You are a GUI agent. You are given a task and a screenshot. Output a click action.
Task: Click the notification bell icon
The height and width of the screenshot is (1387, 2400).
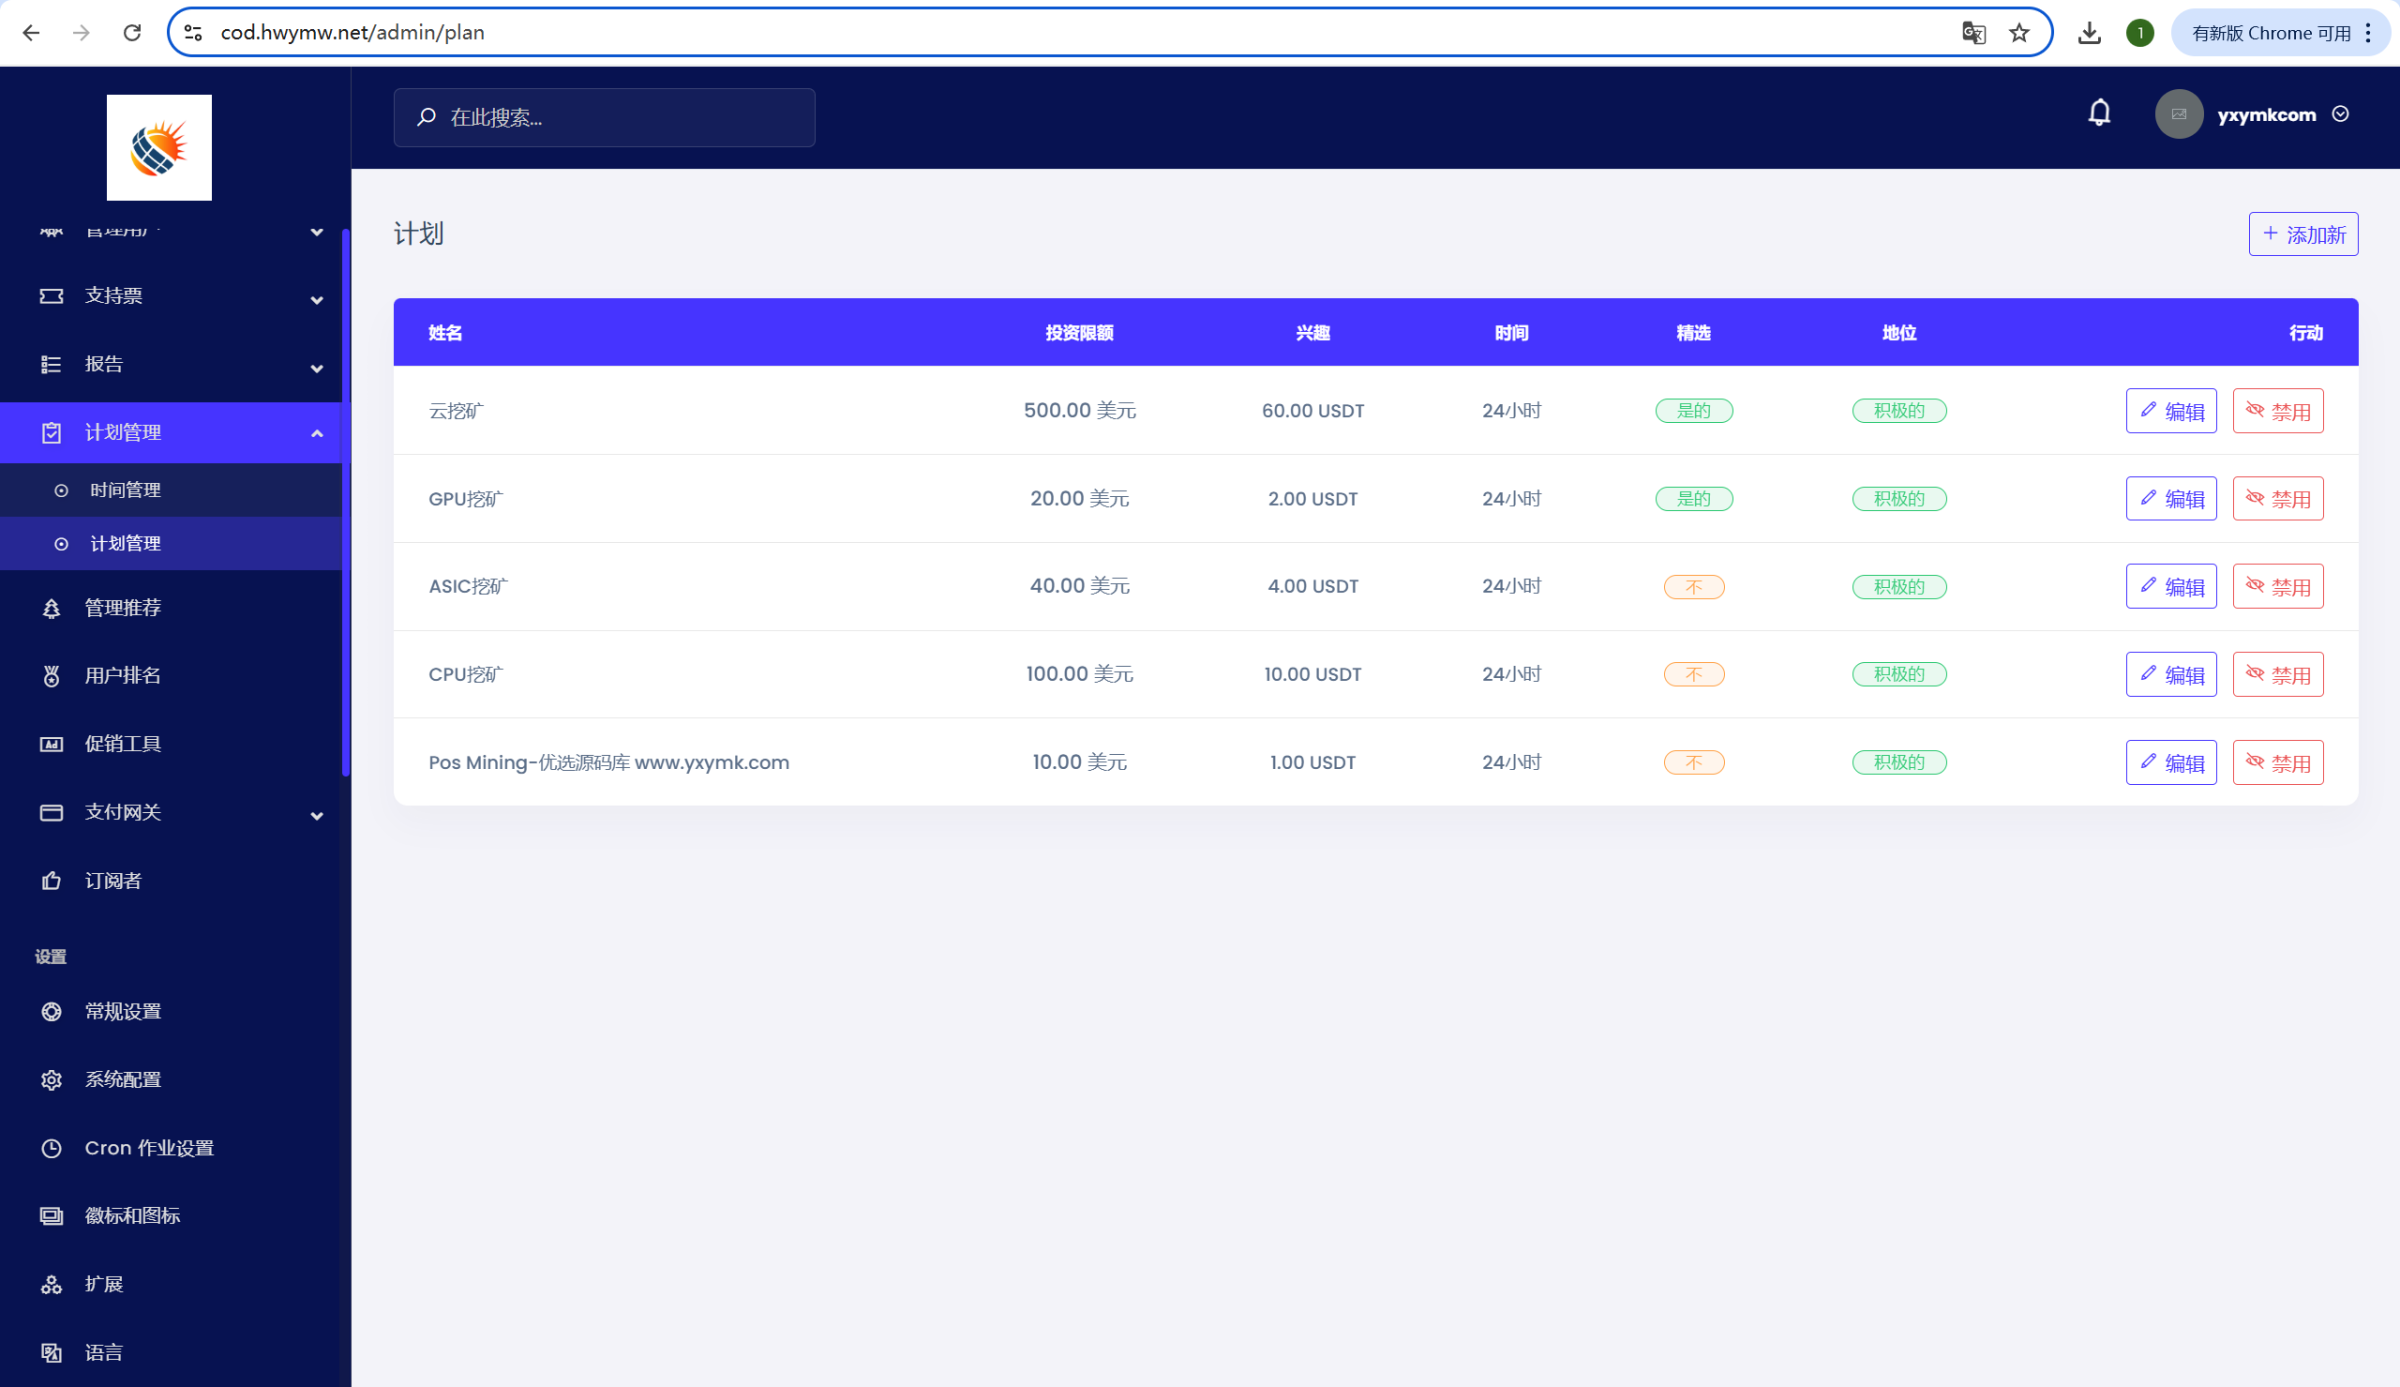click(x=2099, y=113)
